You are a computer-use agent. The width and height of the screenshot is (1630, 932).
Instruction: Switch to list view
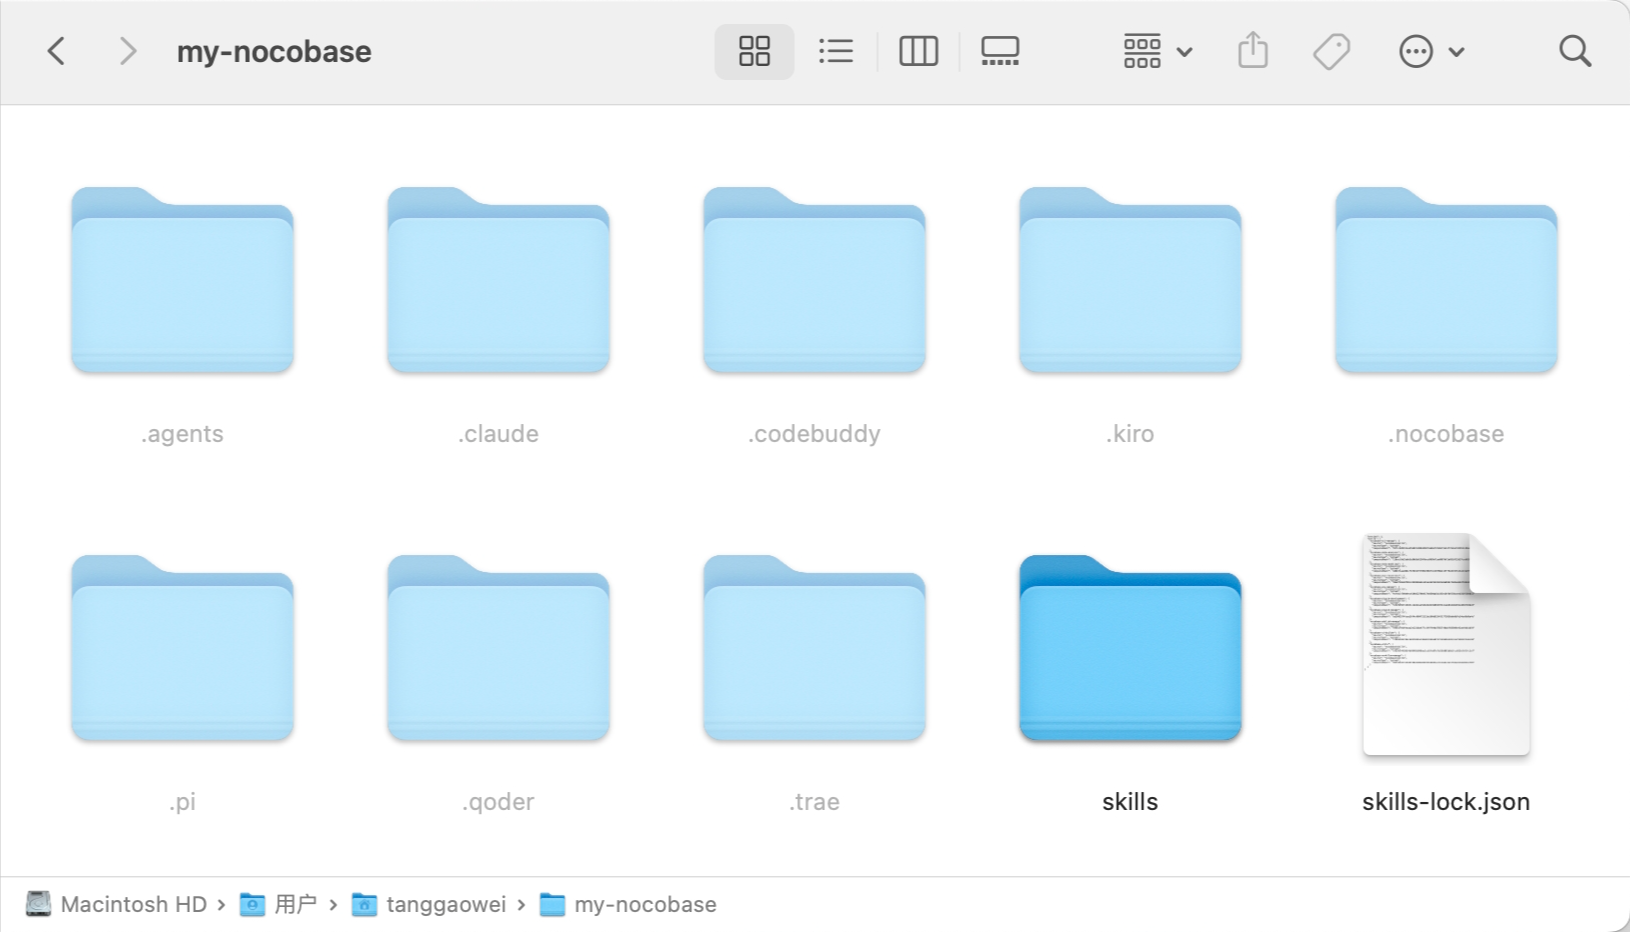pos(835,51)
